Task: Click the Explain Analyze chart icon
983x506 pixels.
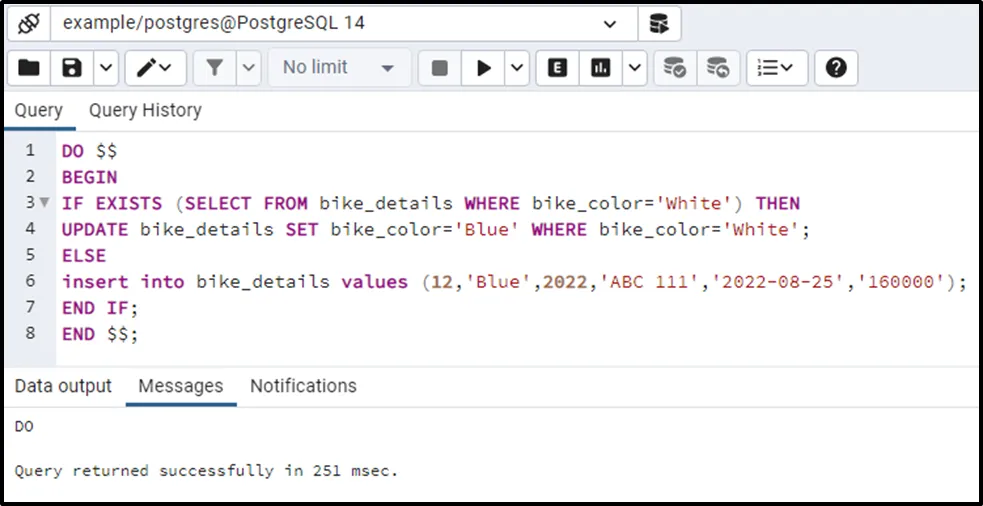Action: click(x=601, y=68)
